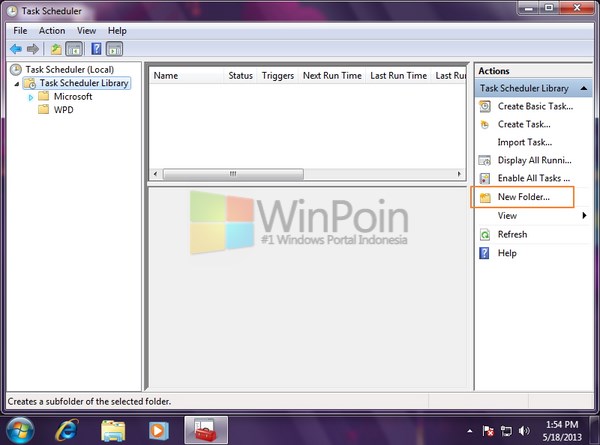Image resolution: width=600 pixels, height=445 pixels.
Task: Click the right scroll arrow of the task list
Action: click(x=459, y=174)
